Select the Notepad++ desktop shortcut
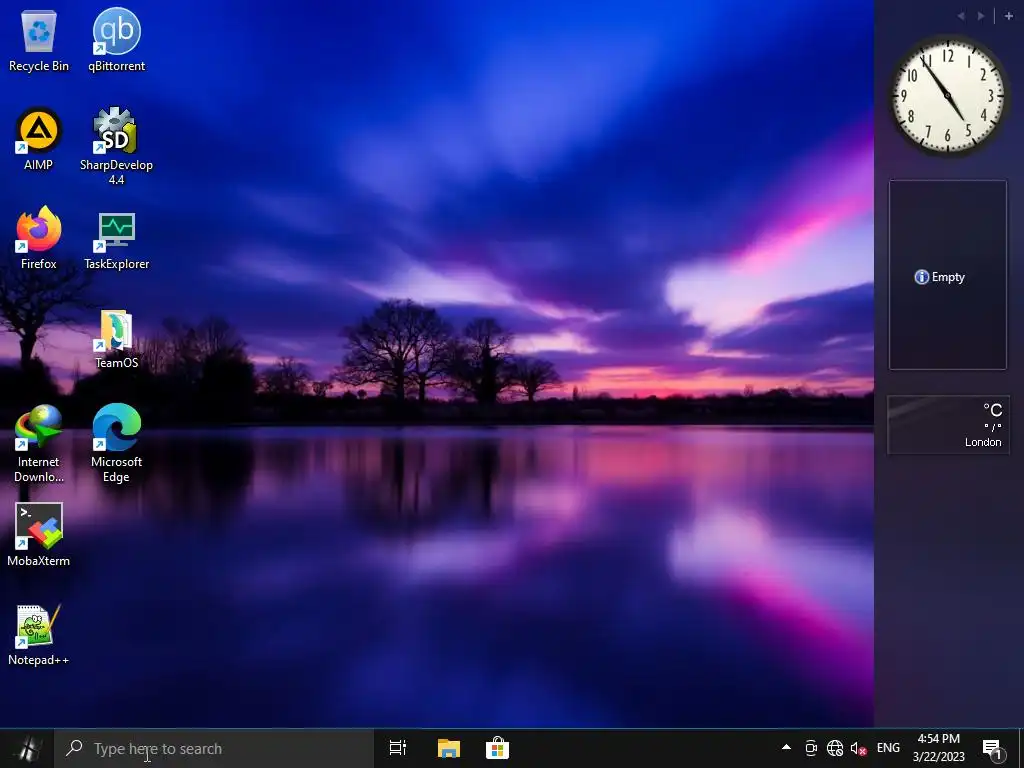The image size is (1024, 768). point(39,635)
